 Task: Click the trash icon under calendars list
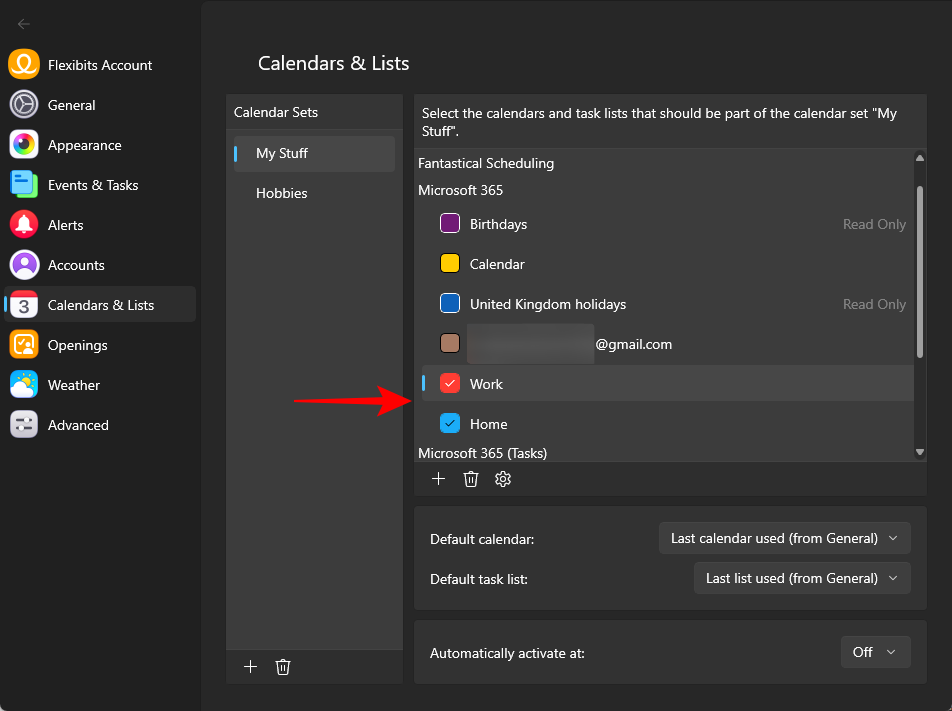tap(471, 479)
